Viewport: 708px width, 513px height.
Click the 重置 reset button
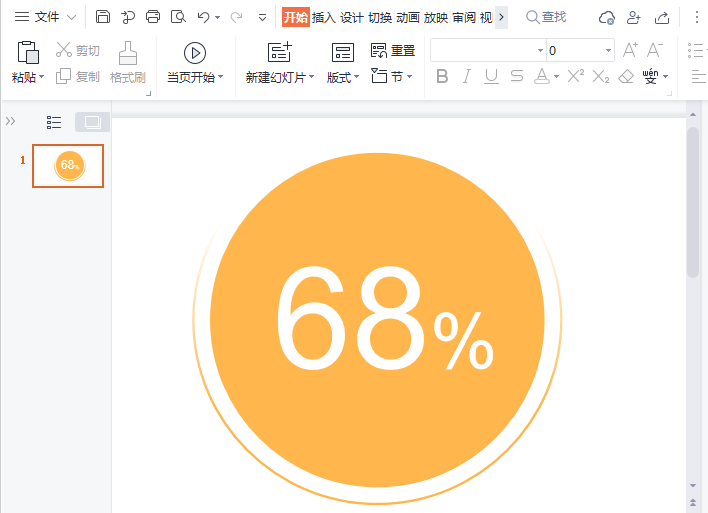393,51
